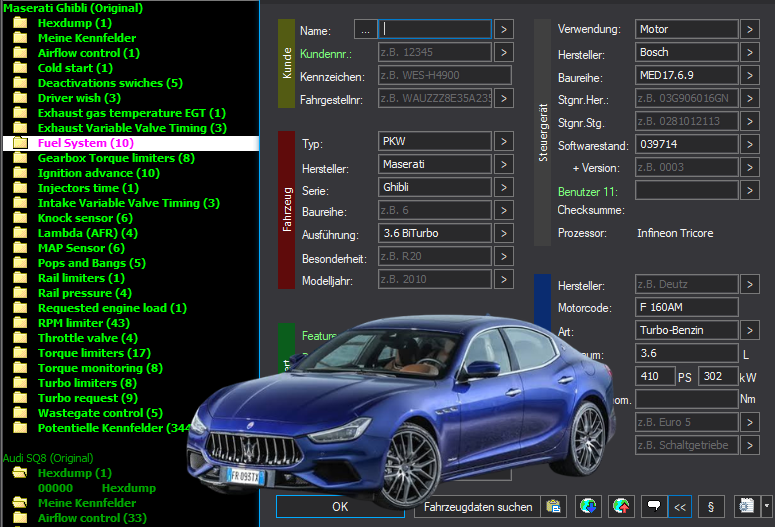Click the paragraph § button
Image resolution: width=775 pixels, height=527 pixels.
(711, 506)
